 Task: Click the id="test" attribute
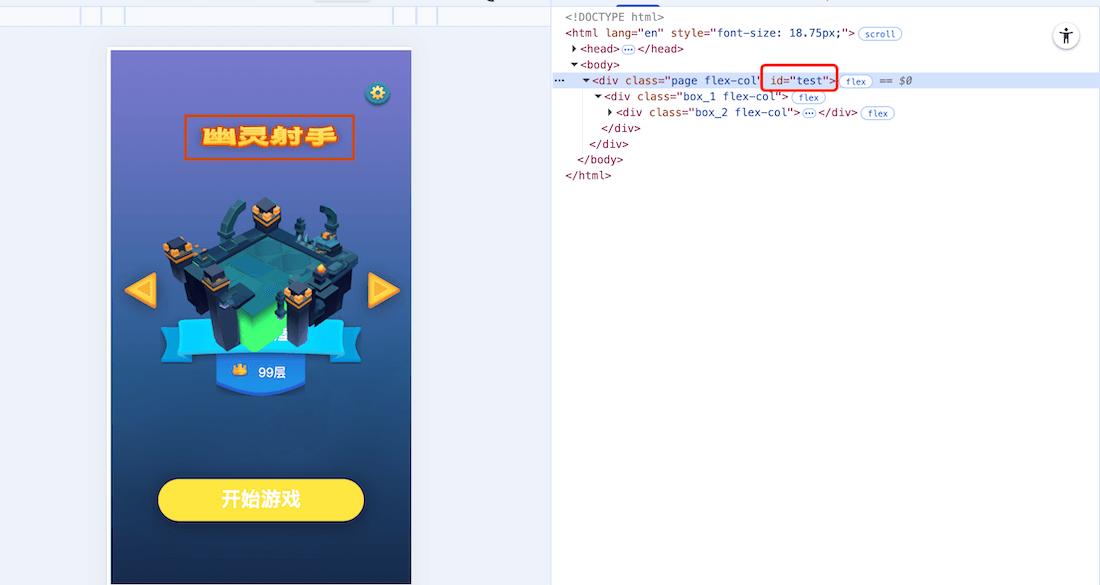tap(800, 81)
